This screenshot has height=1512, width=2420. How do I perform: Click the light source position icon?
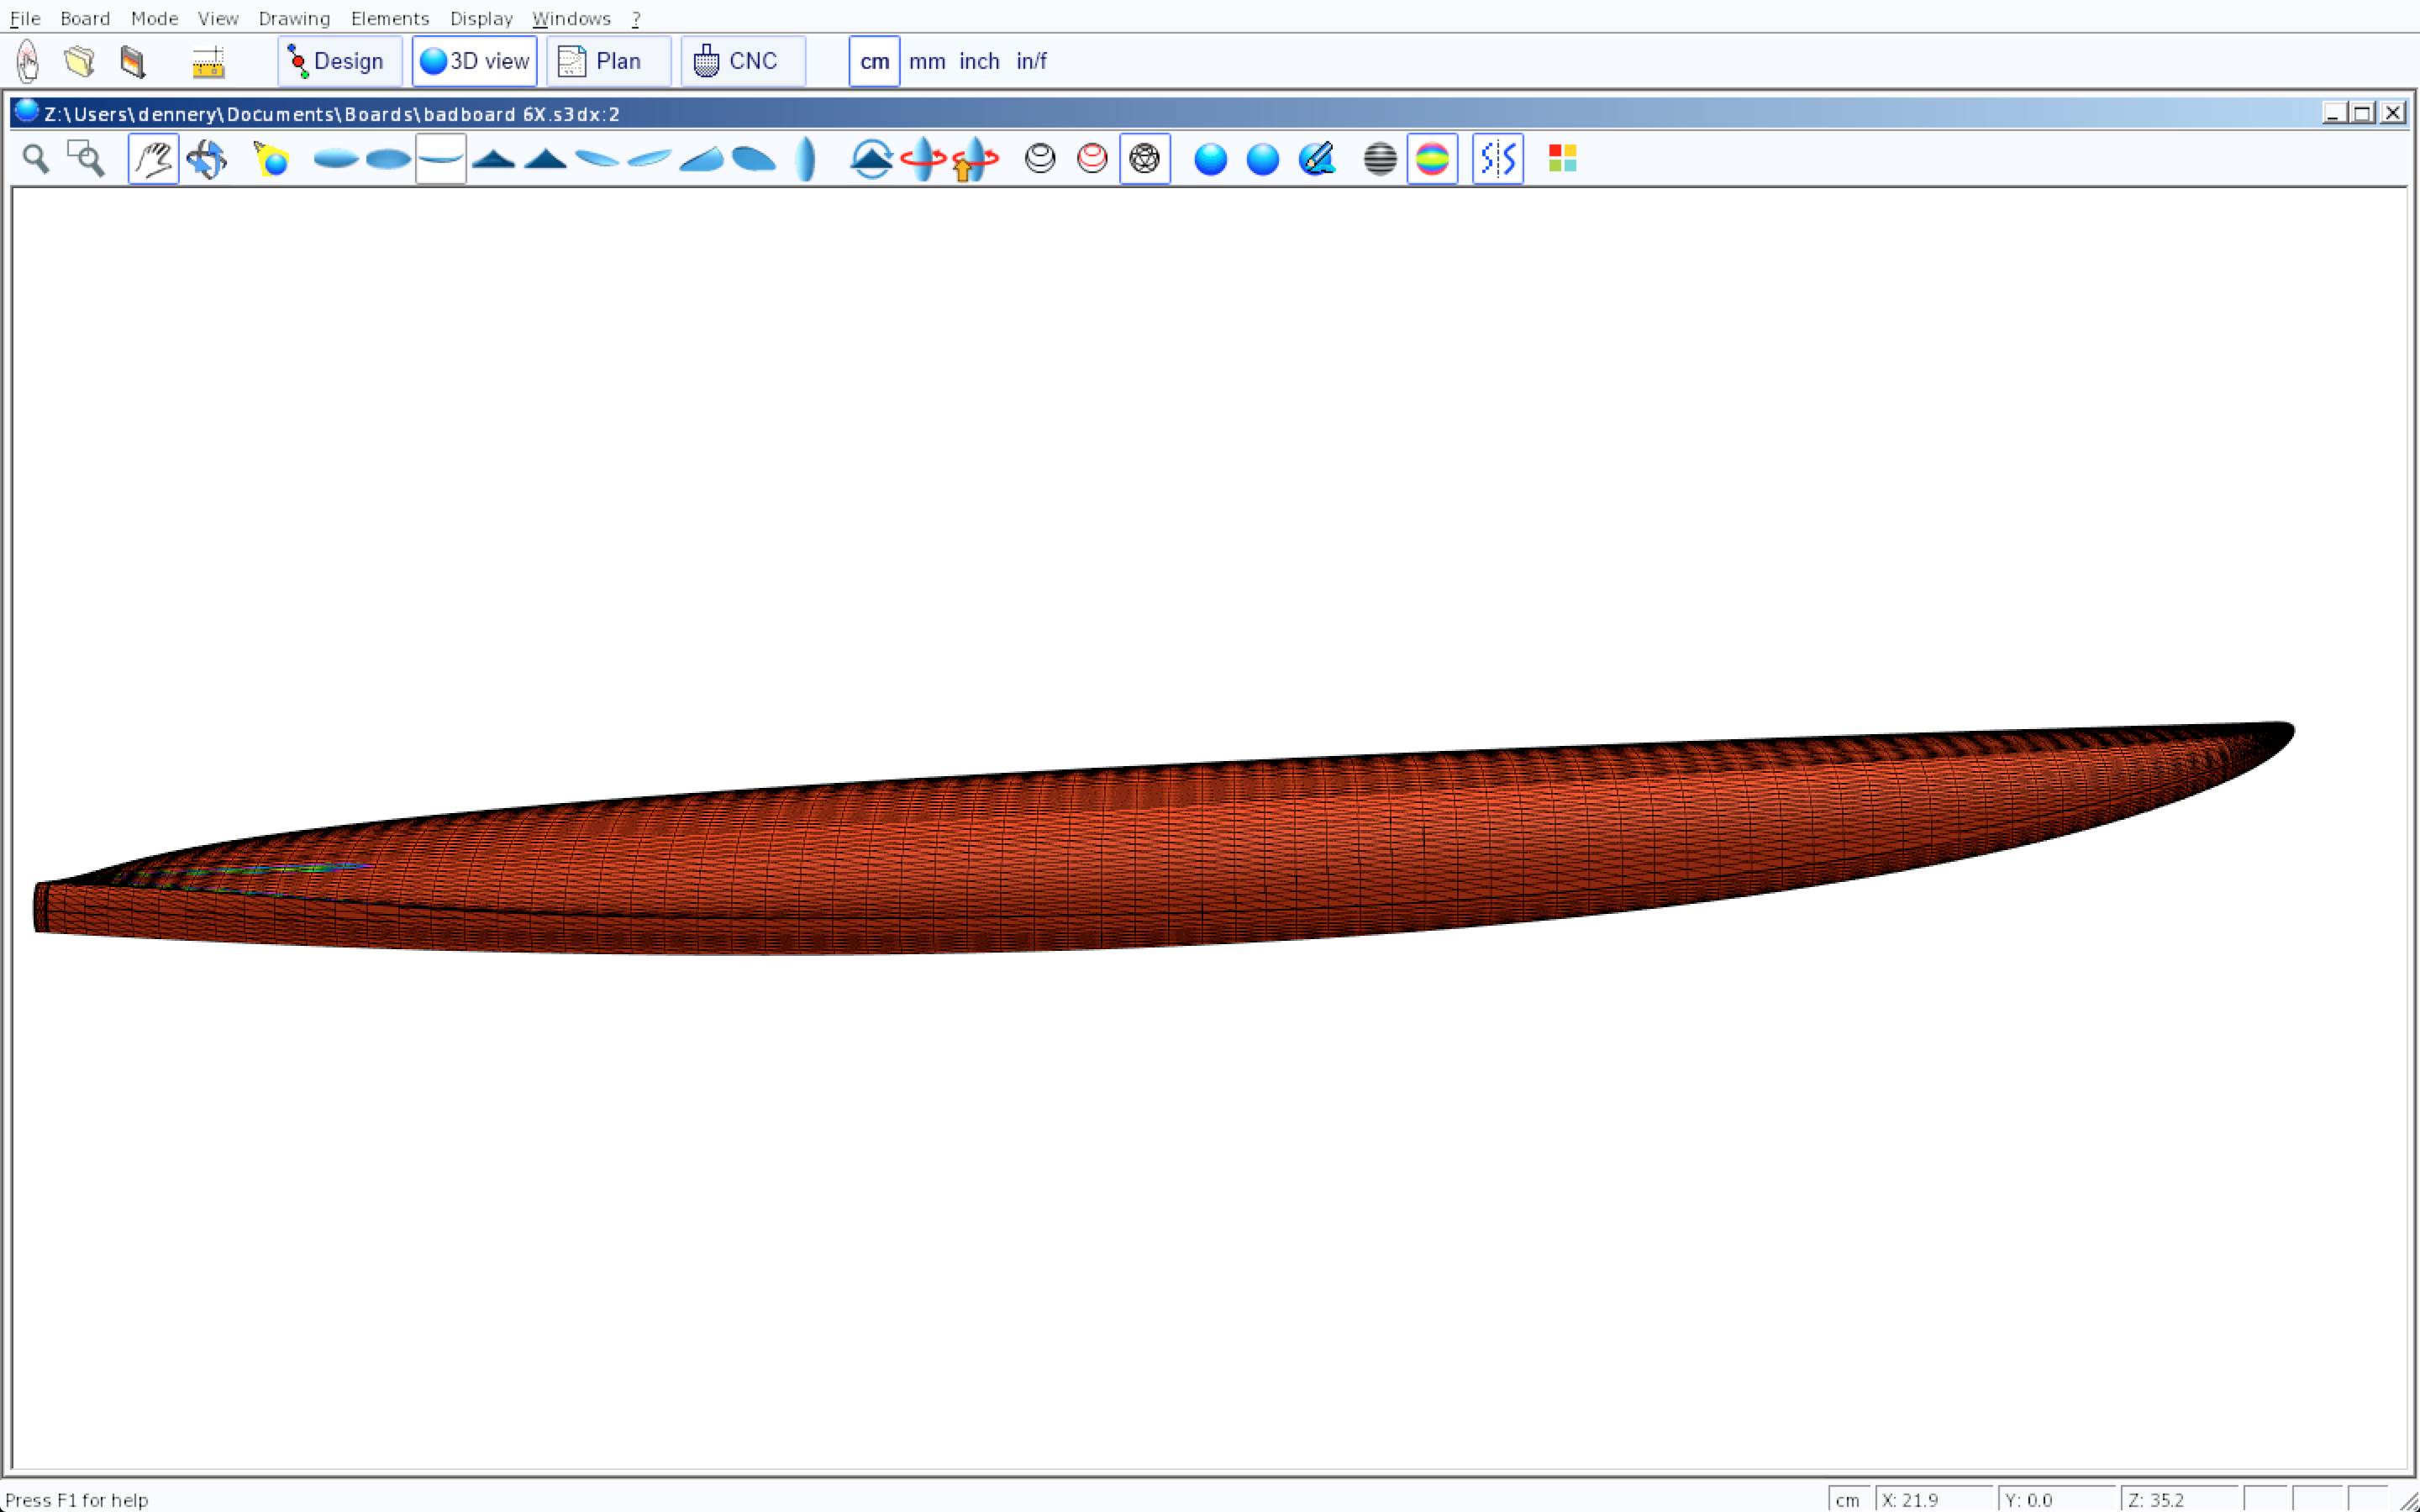pos(271,159)
